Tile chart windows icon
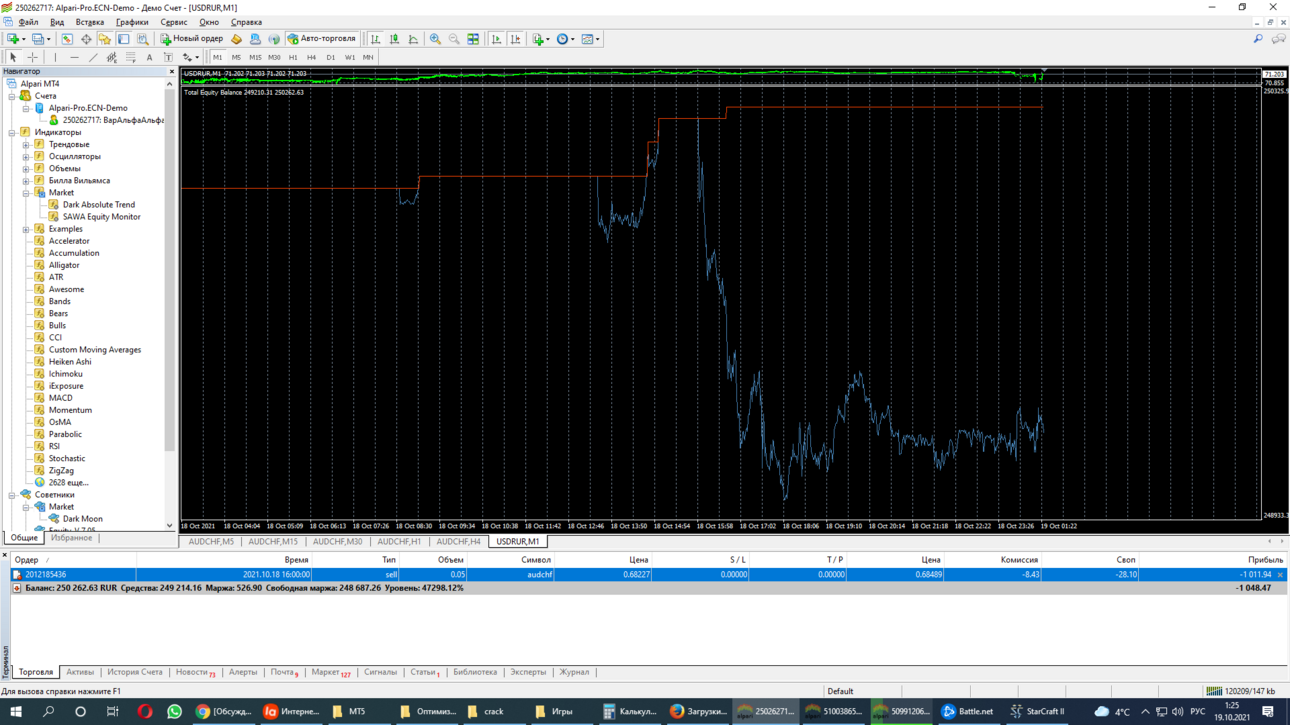The width and height of the screenshot is (1290, 725). 473,39
